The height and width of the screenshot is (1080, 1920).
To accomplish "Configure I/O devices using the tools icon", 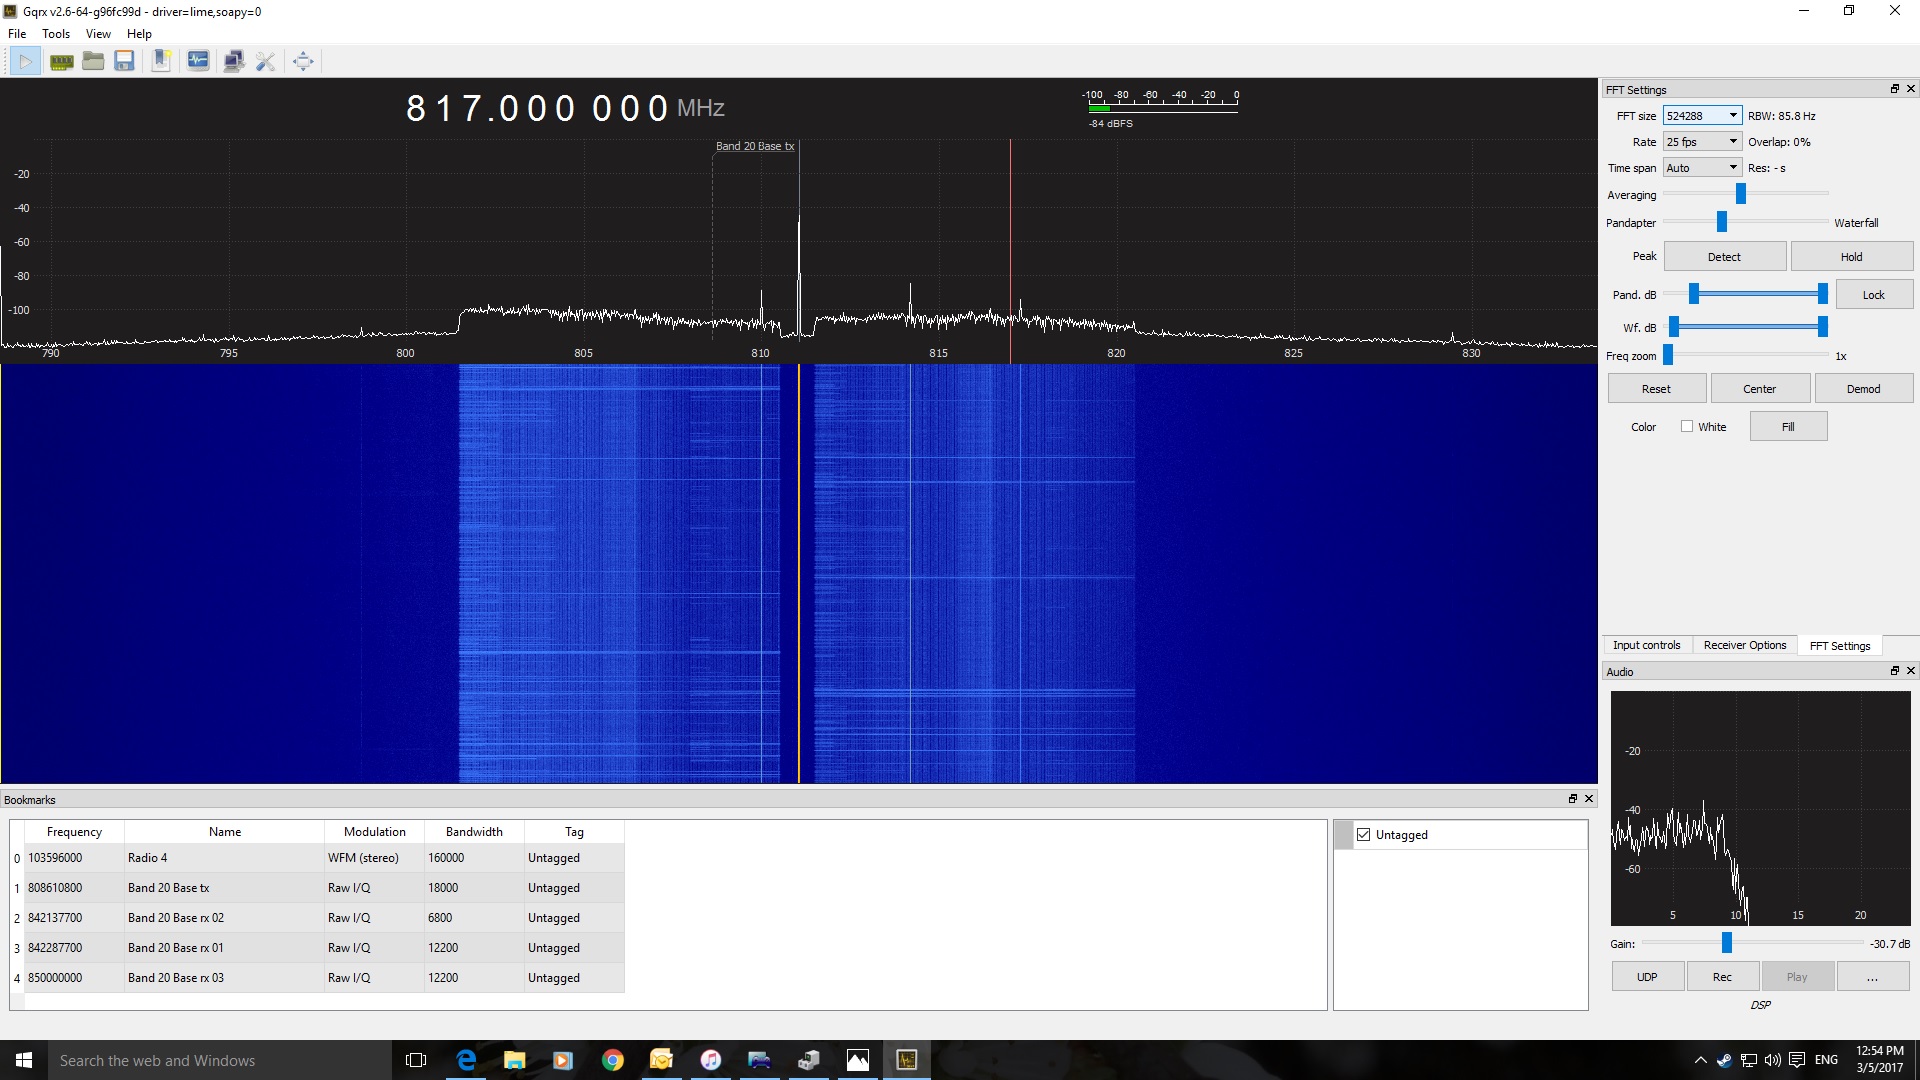I will point(265,60).
